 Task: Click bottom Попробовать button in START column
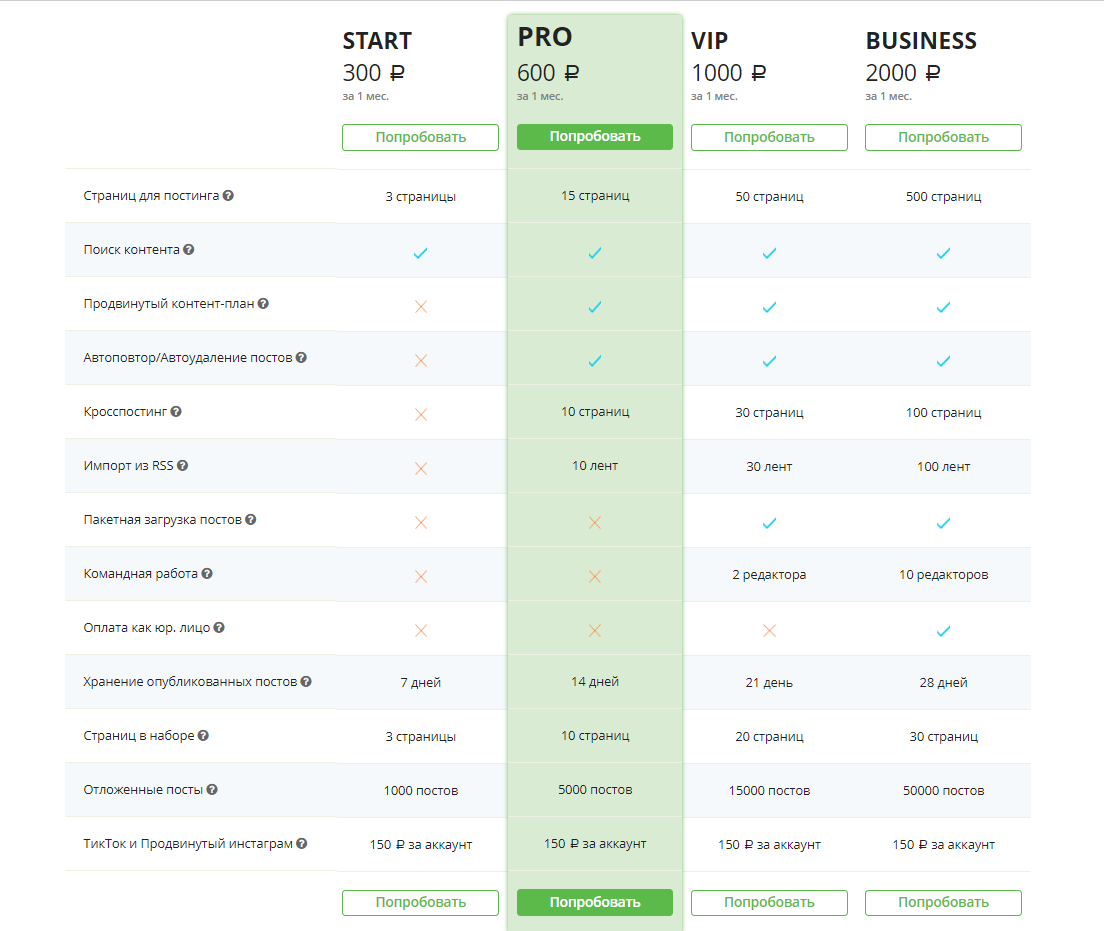[x=420, y=902]
